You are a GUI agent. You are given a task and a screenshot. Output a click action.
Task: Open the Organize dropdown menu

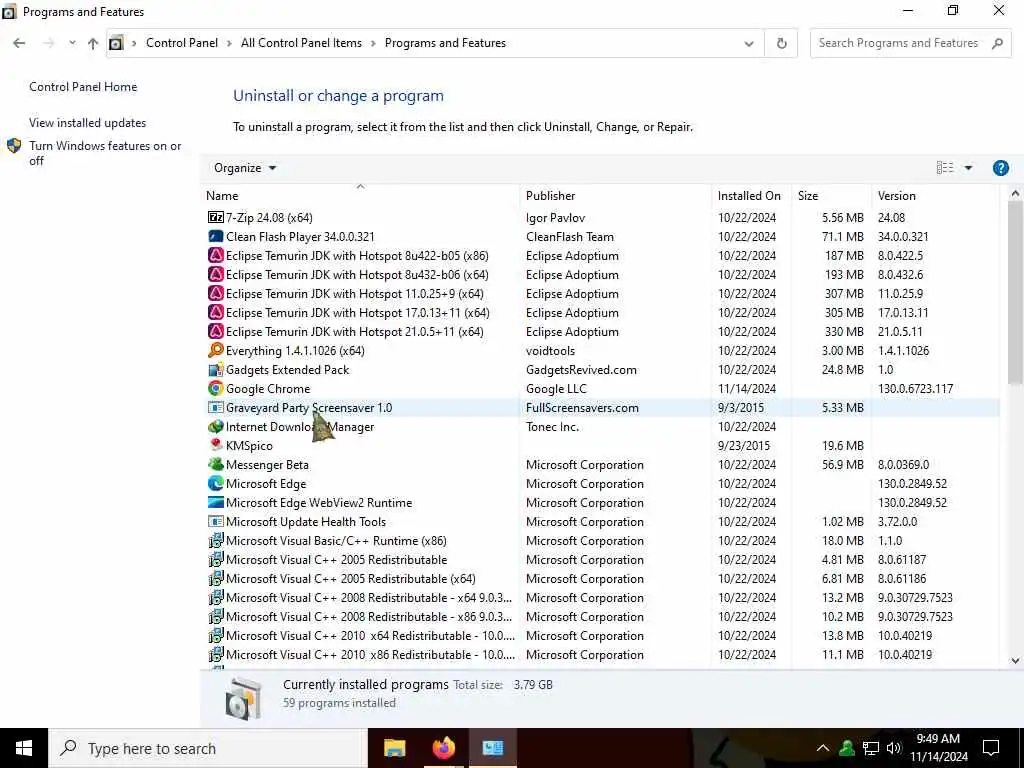point(245,168)
